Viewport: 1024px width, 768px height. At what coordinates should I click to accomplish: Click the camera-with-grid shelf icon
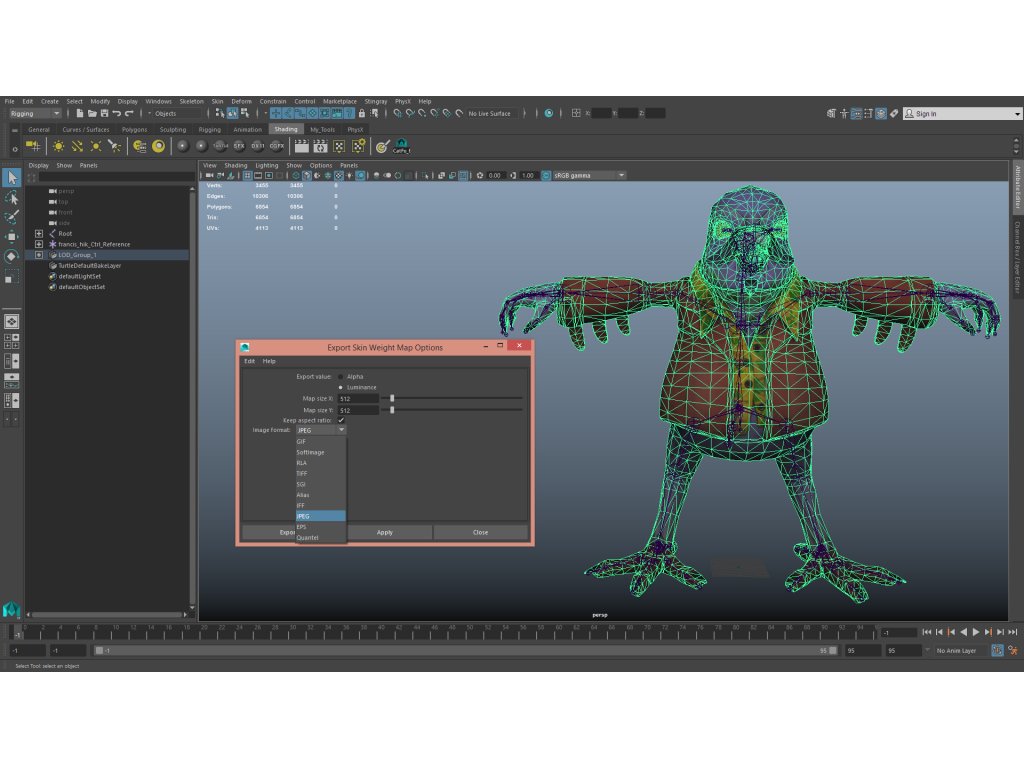tap(33, 146)
